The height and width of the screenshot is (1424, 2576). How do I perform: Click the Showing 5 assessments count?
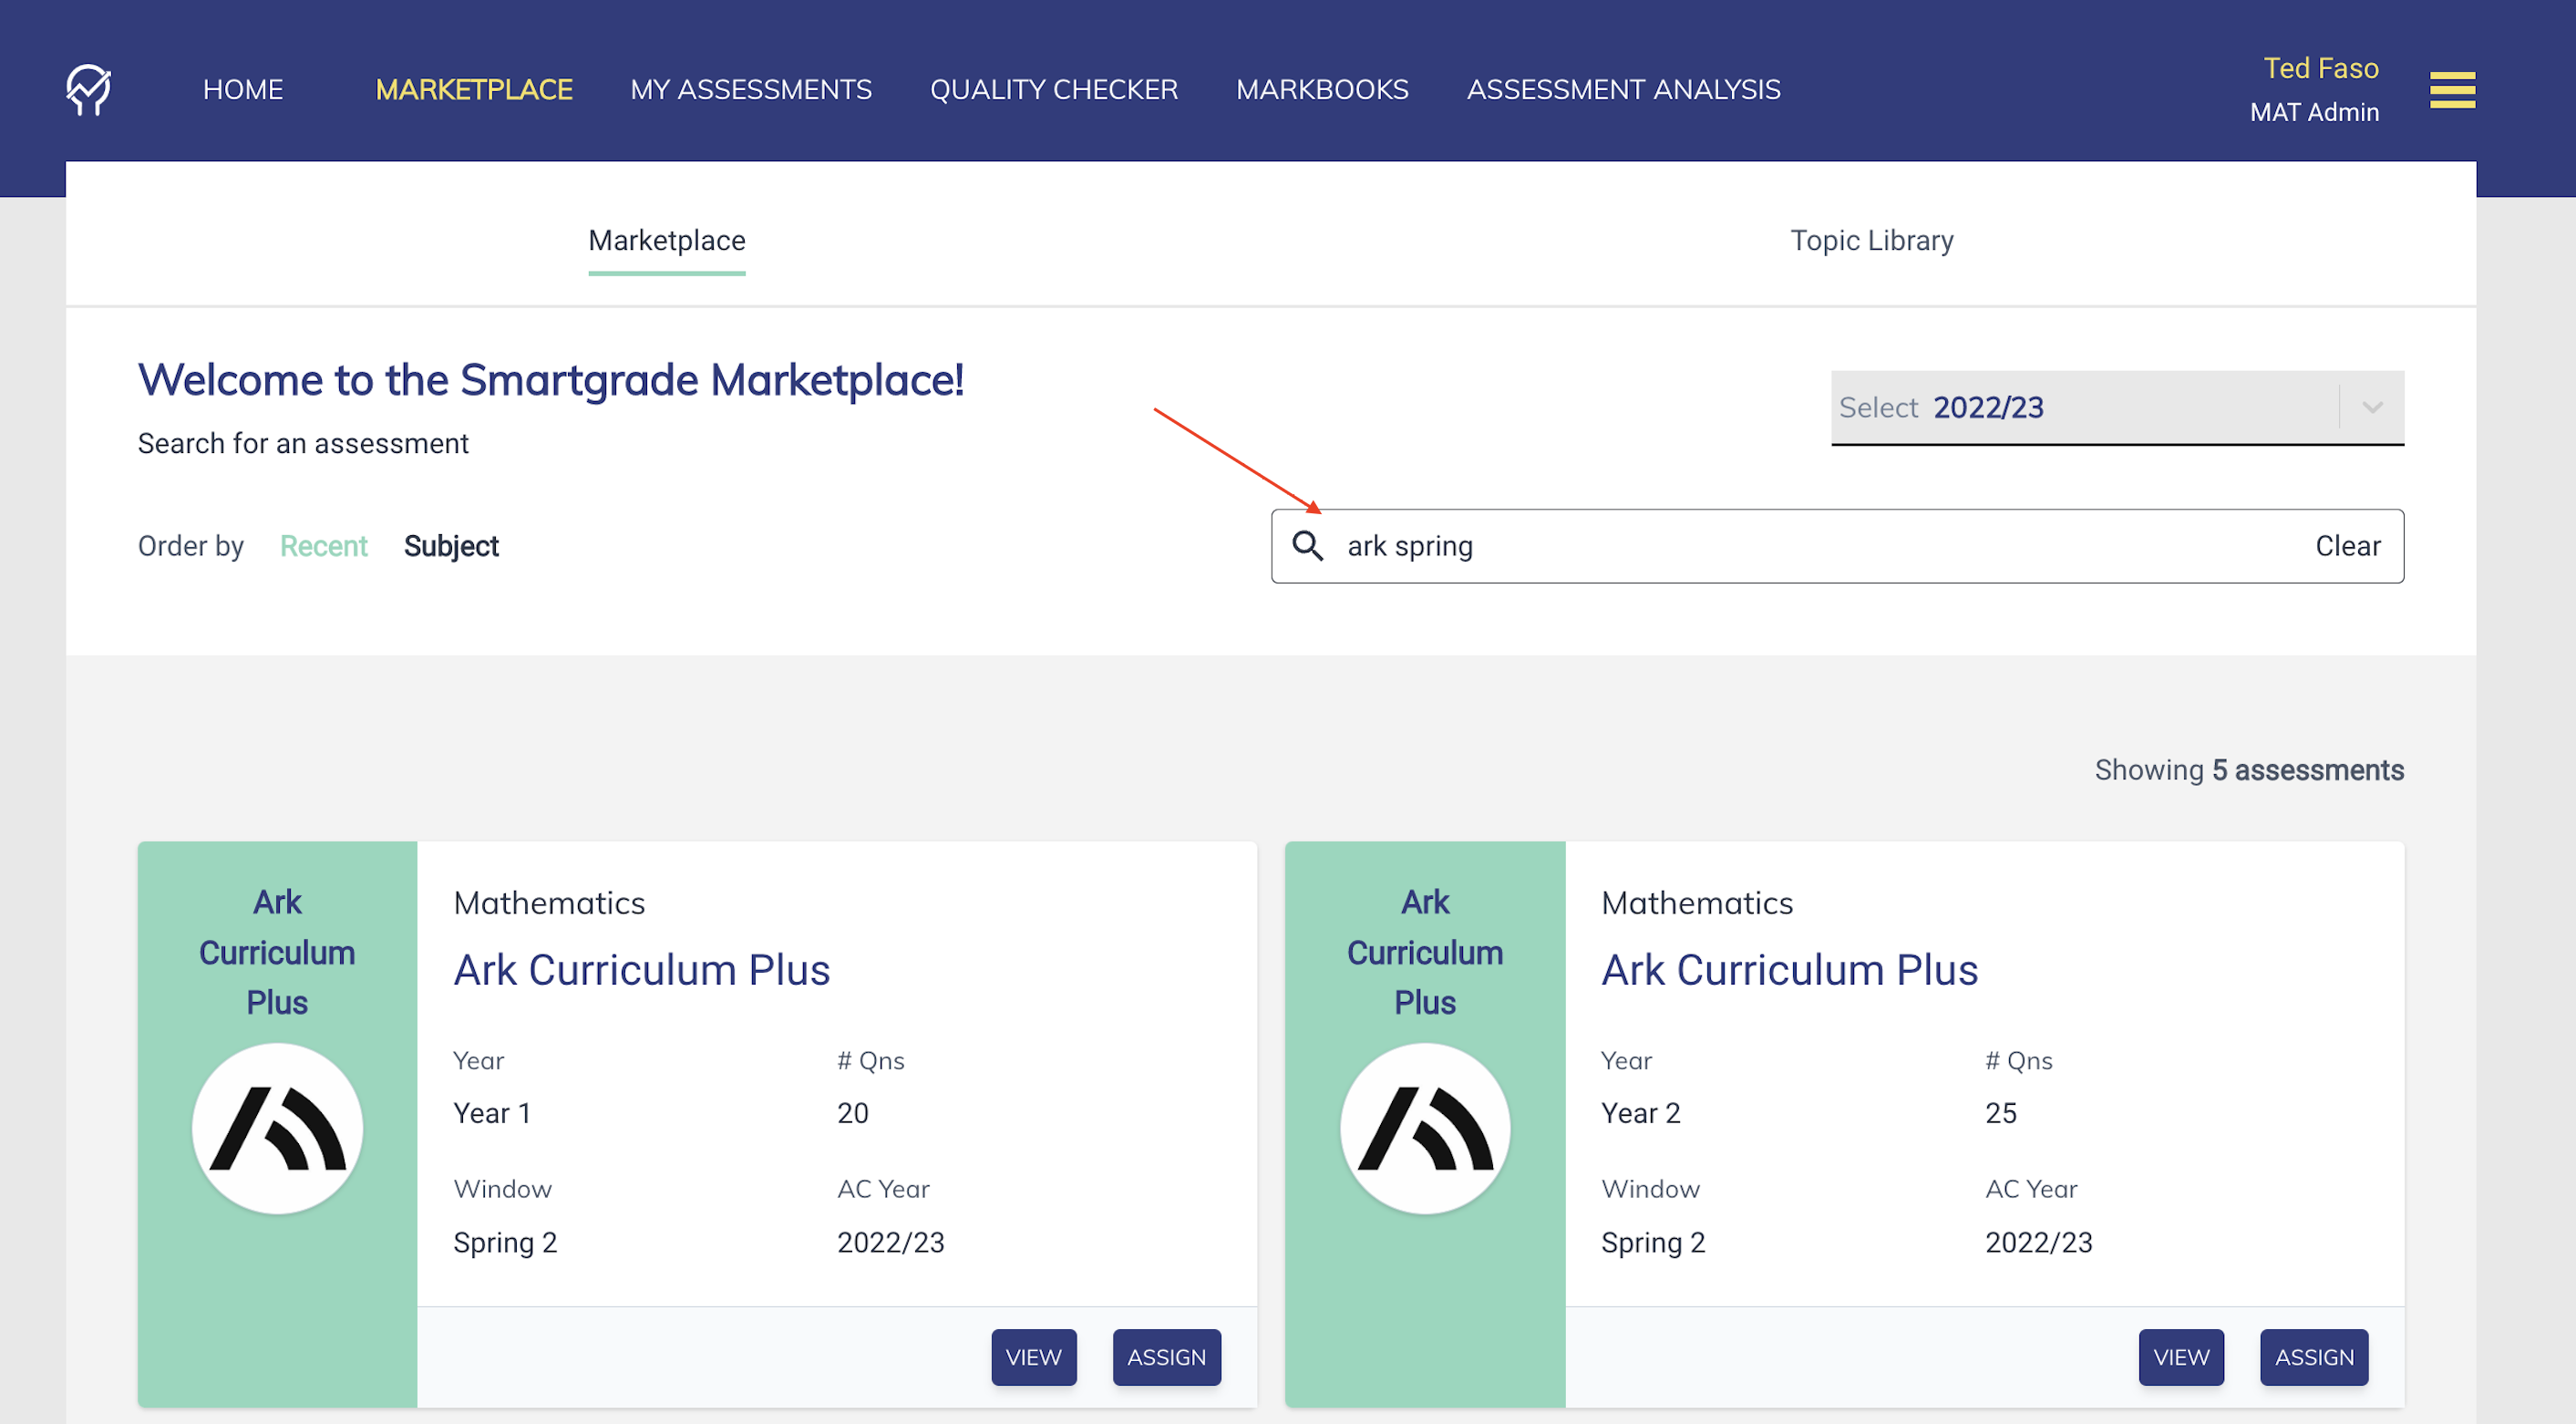coord(2249,770)
